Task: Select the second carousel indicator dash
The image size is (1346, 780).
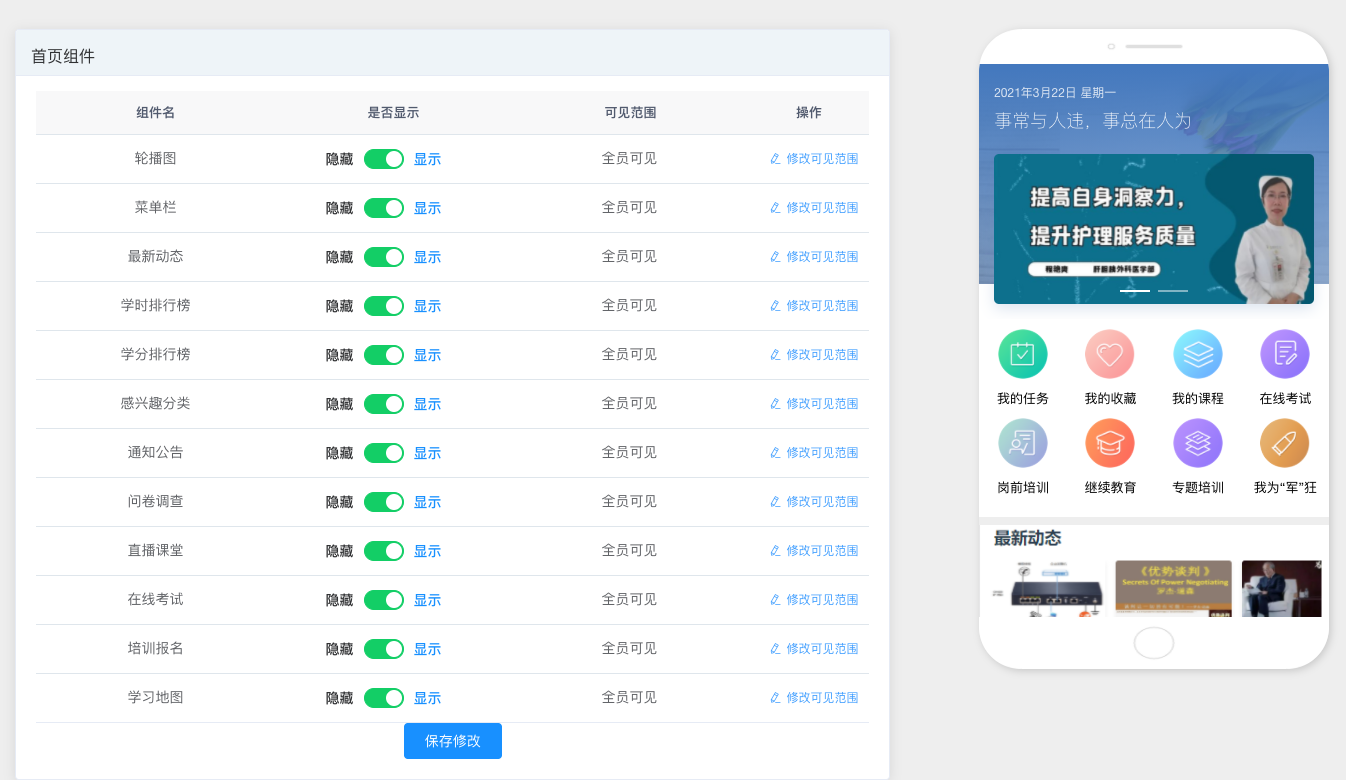Action: (1172, 291)
